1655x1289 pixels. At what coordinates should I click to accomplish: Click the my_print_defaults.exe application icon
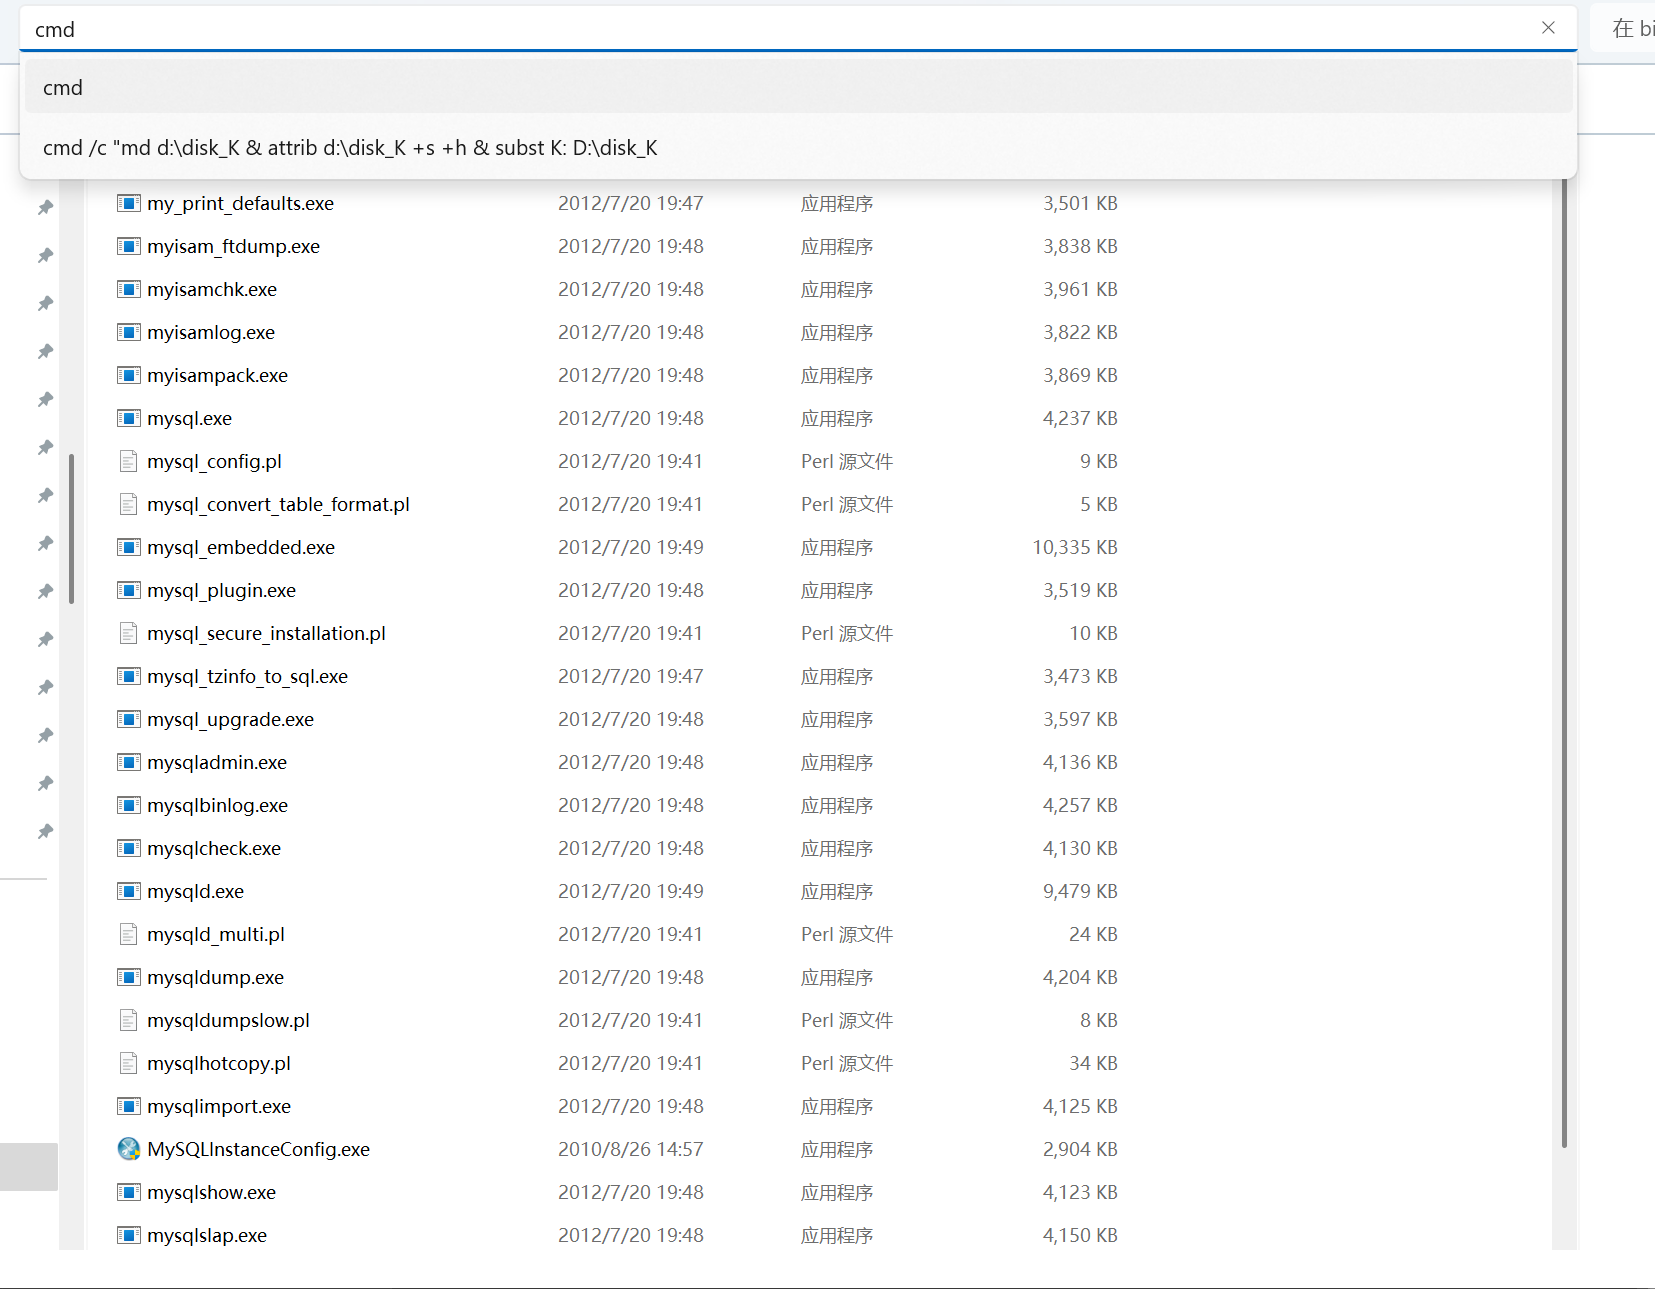pyautogui.click(x=128, y=203)
